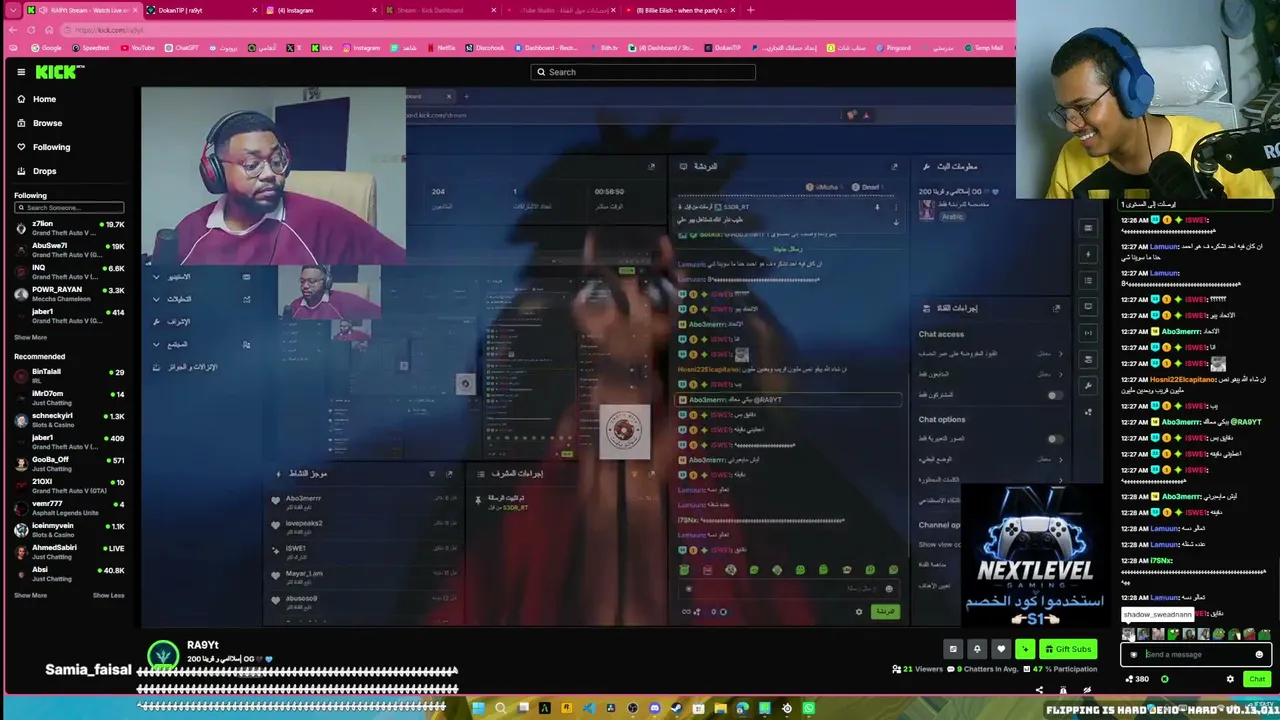This screenshot has height=720, width=1280.
Task: Go to Home in Kick sidebar
Action: tap(44, 99)
